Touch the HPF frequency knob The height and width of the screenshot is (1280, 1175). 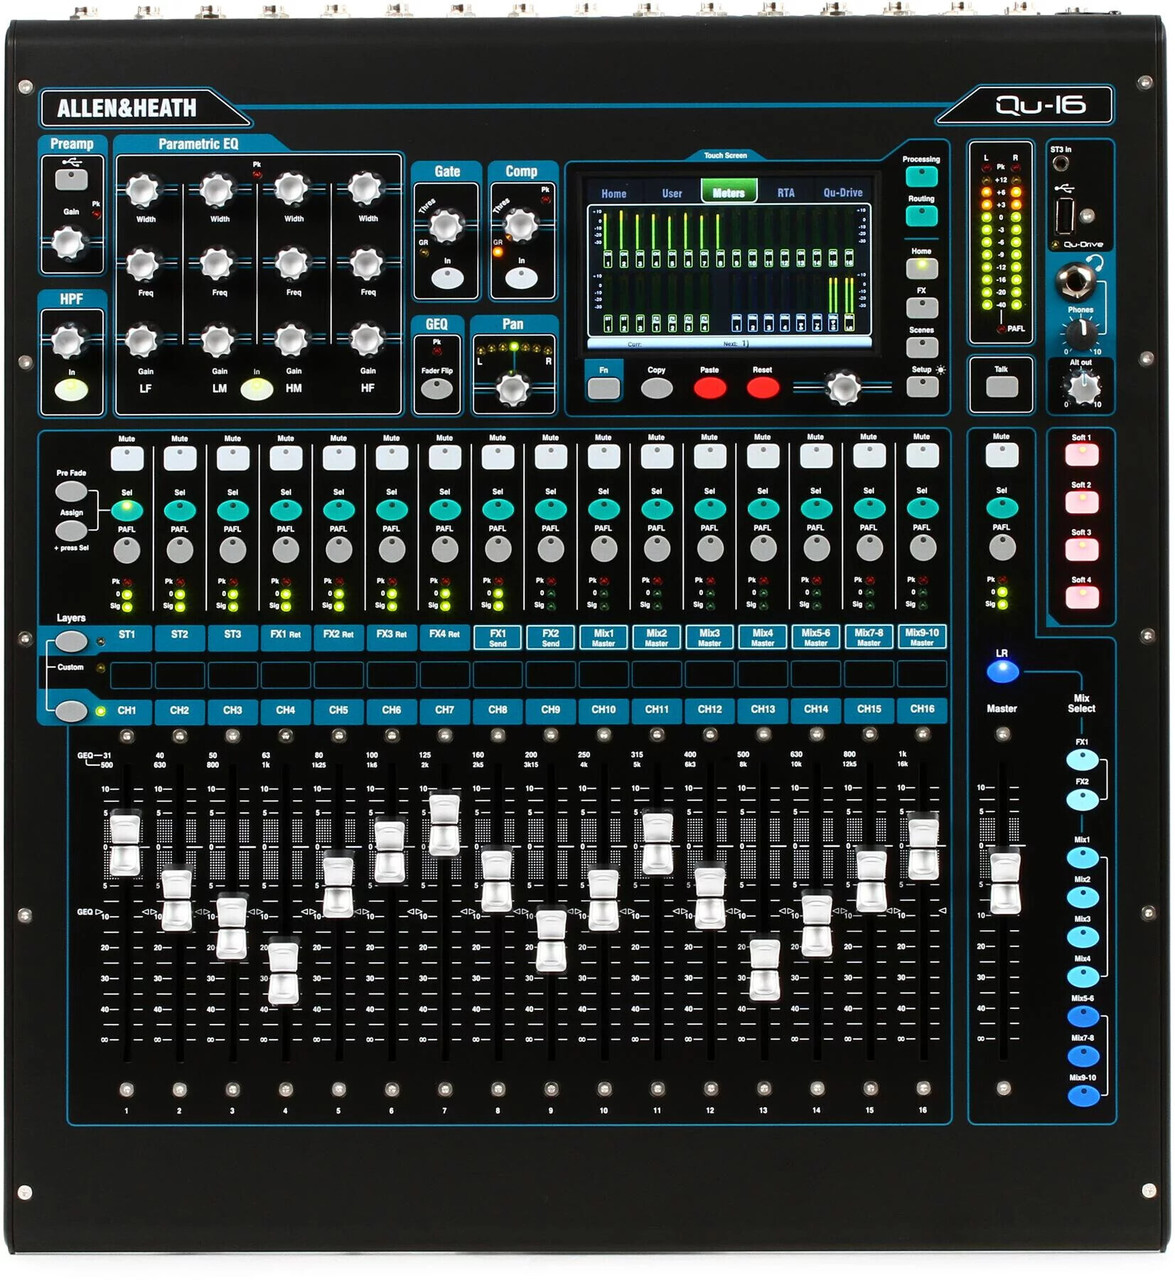68,341
